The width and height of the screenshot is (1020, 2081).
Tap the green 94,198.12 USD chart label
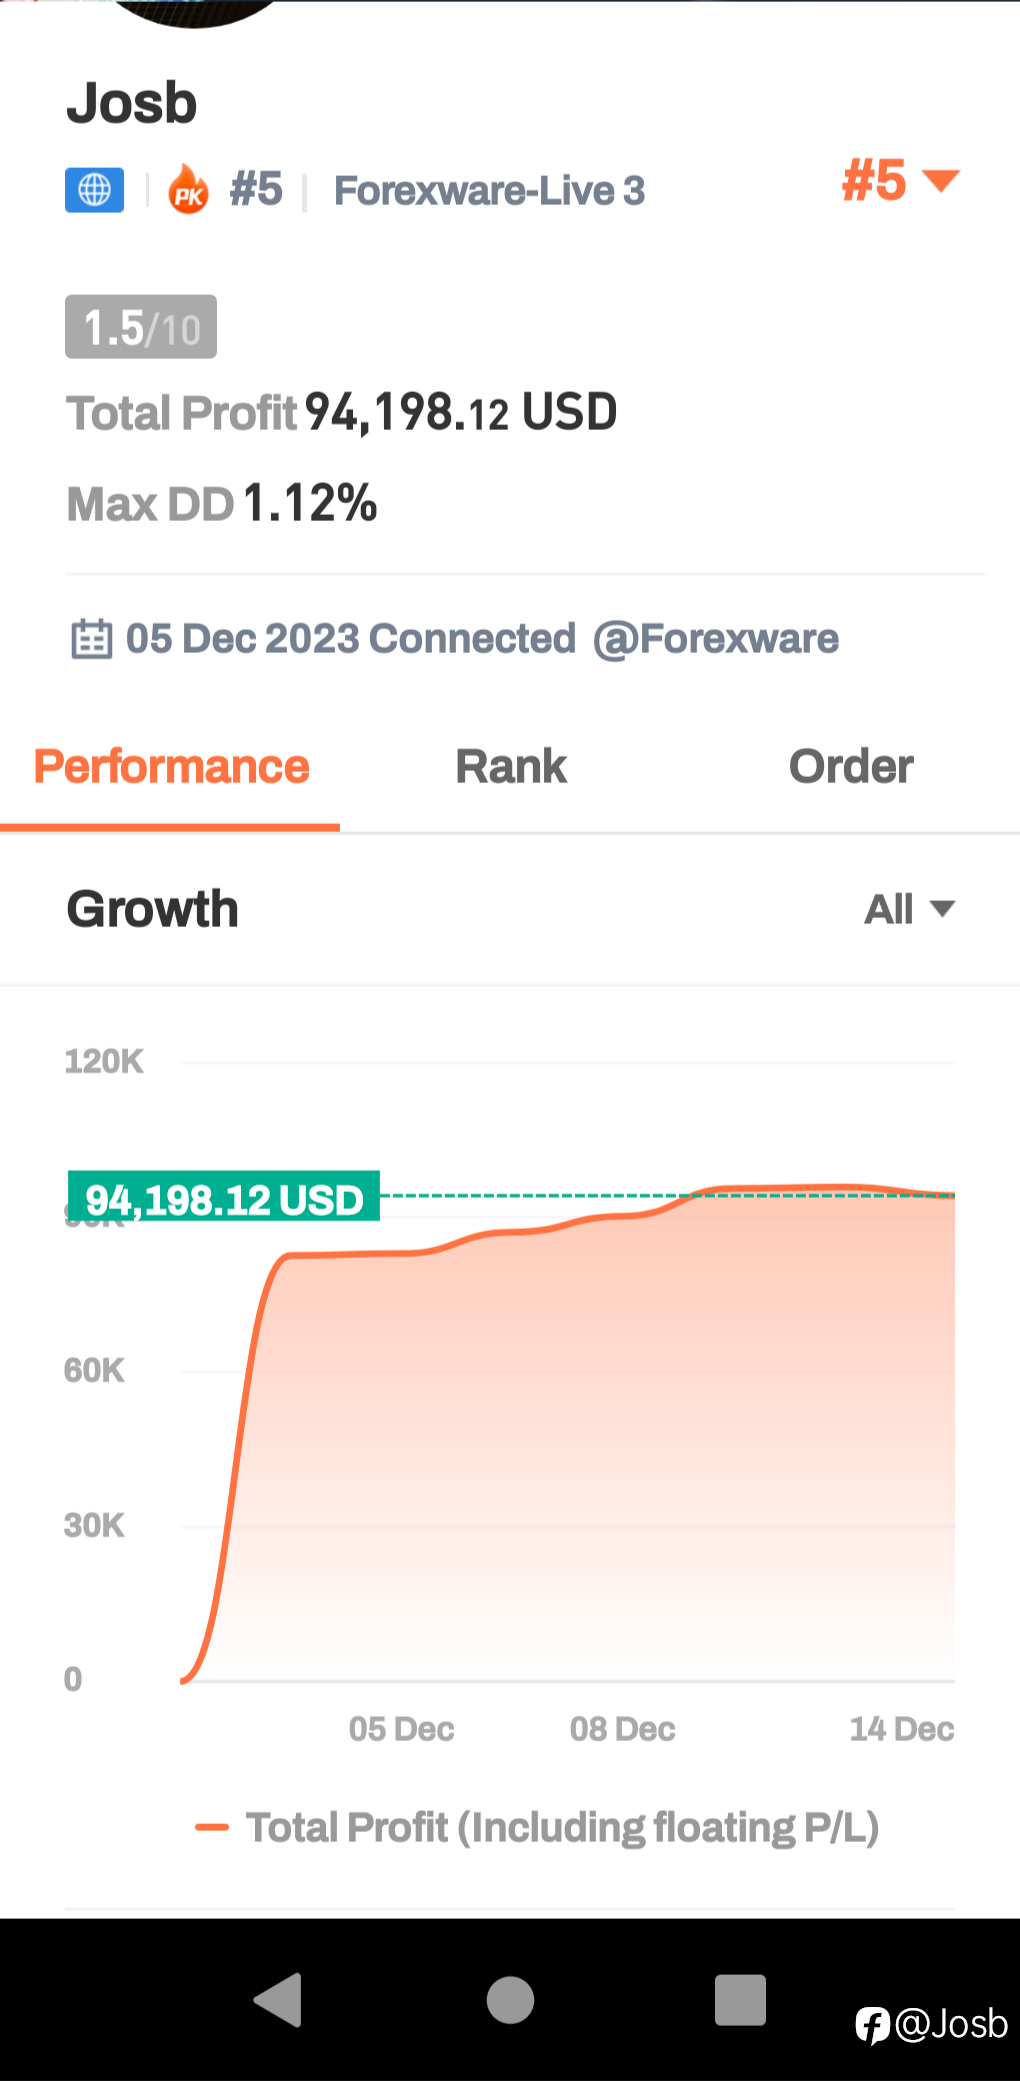[224, 1197]
